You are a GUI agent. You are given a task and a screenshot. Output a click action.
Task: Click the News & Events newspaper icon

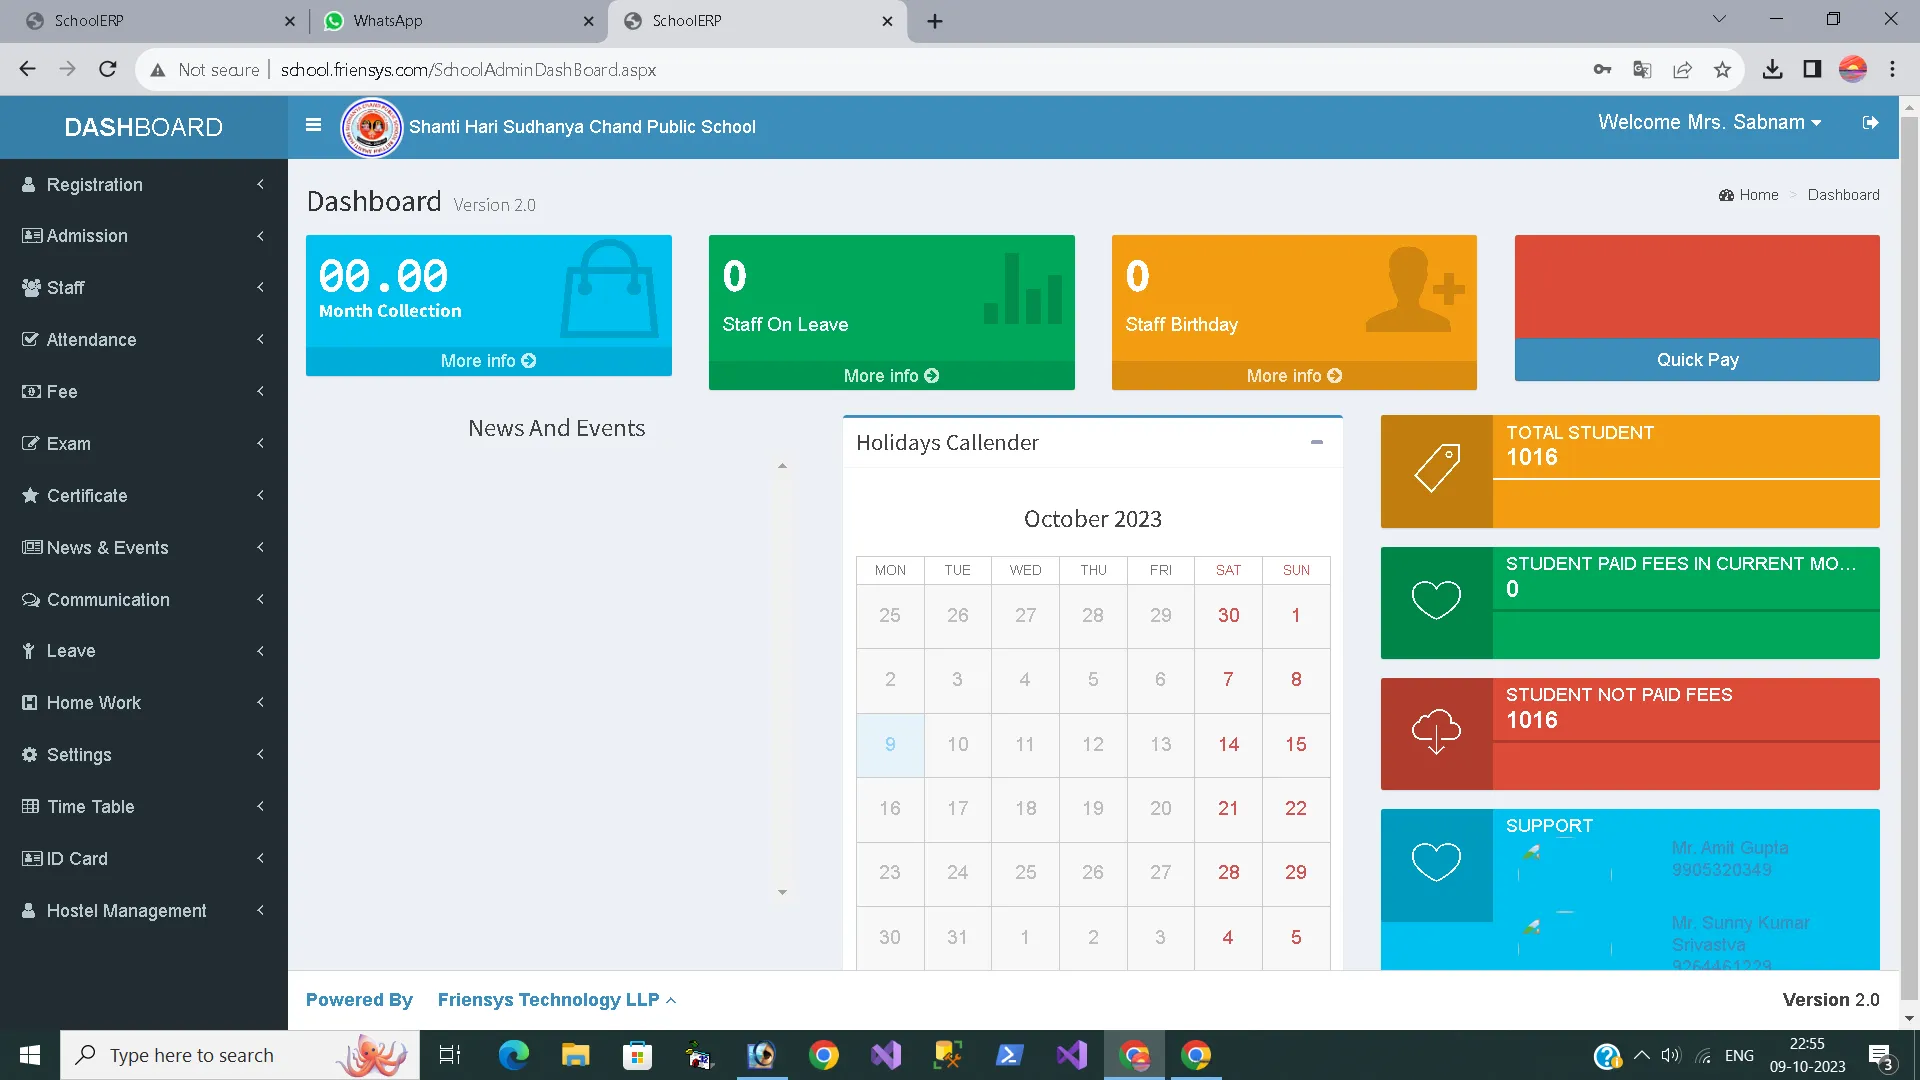pyautogui.click(x=32, y=547)
